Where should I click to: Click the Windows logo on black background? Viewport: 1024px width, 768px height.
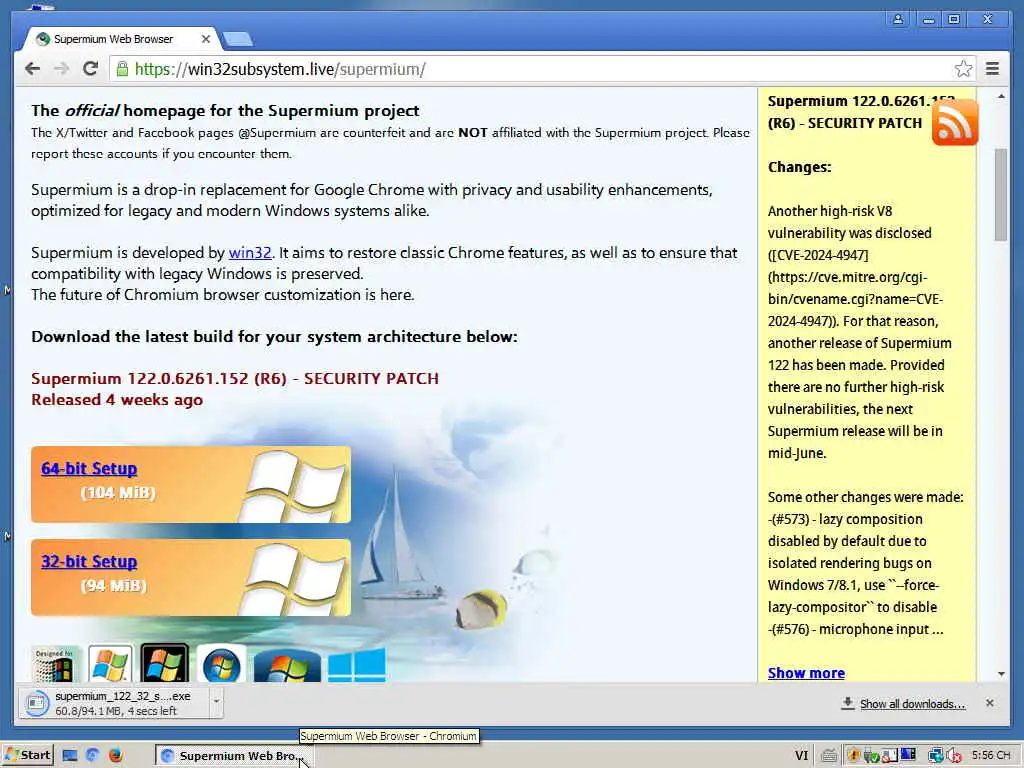click(x=165, y=664)
